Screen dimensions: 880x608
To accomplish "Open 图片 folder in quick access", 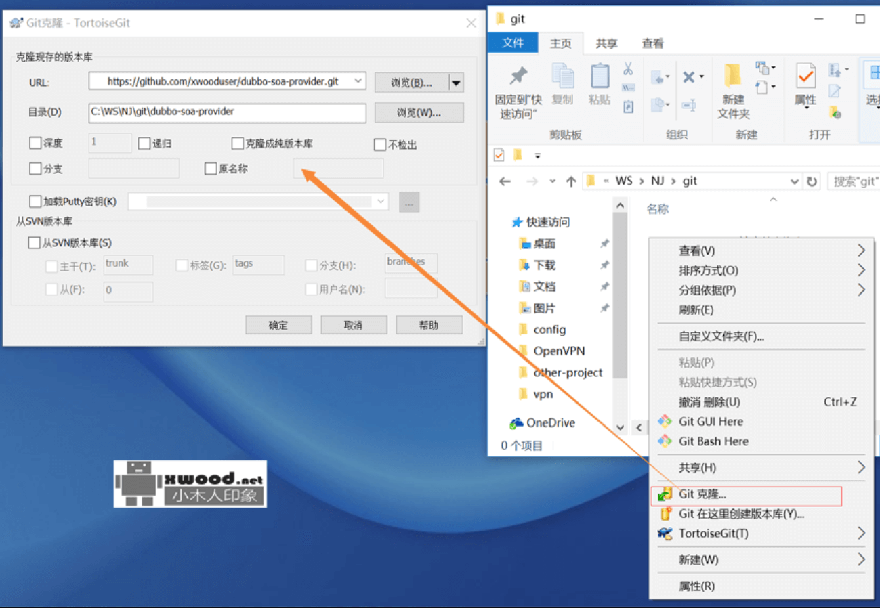I will [x=538, y=308].
